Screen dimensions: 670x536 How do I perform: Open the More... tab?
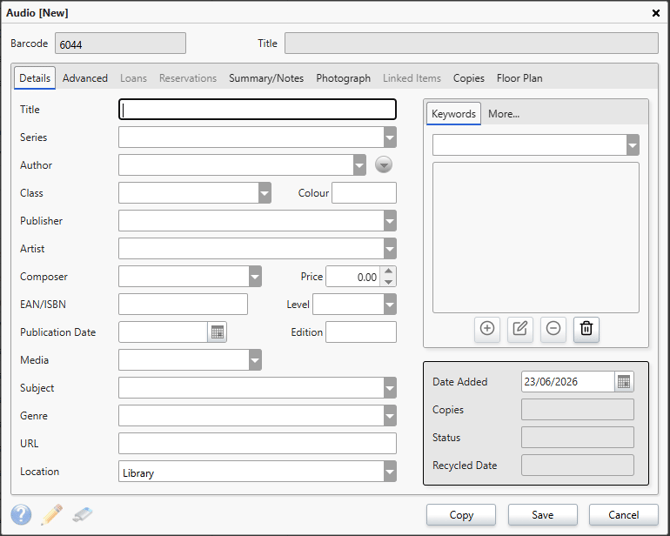click(503, 114)
